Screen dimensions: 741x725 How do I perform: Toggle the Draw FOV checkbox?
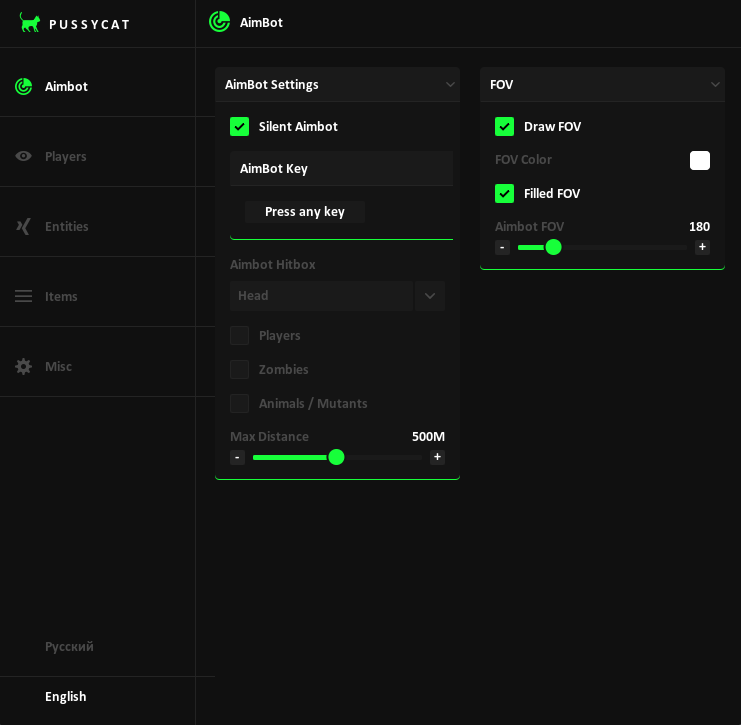(504, 126)
